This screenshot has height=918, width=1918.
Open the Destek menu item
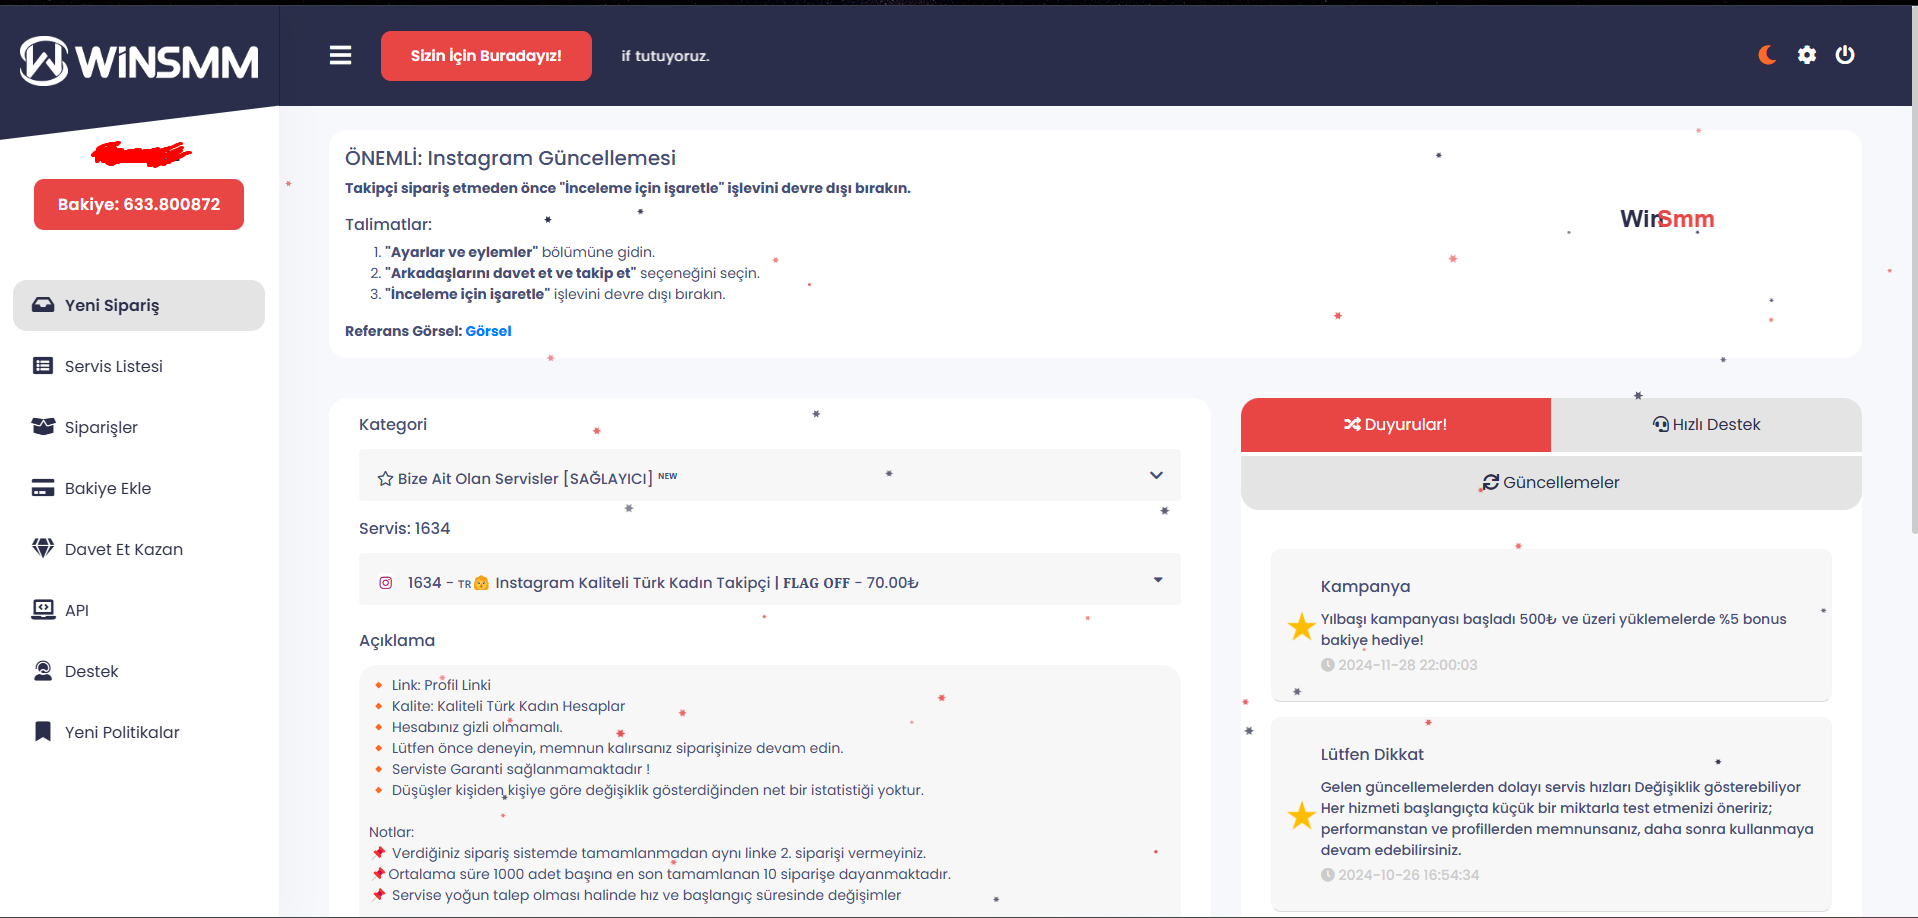click(x=139, y=671)
